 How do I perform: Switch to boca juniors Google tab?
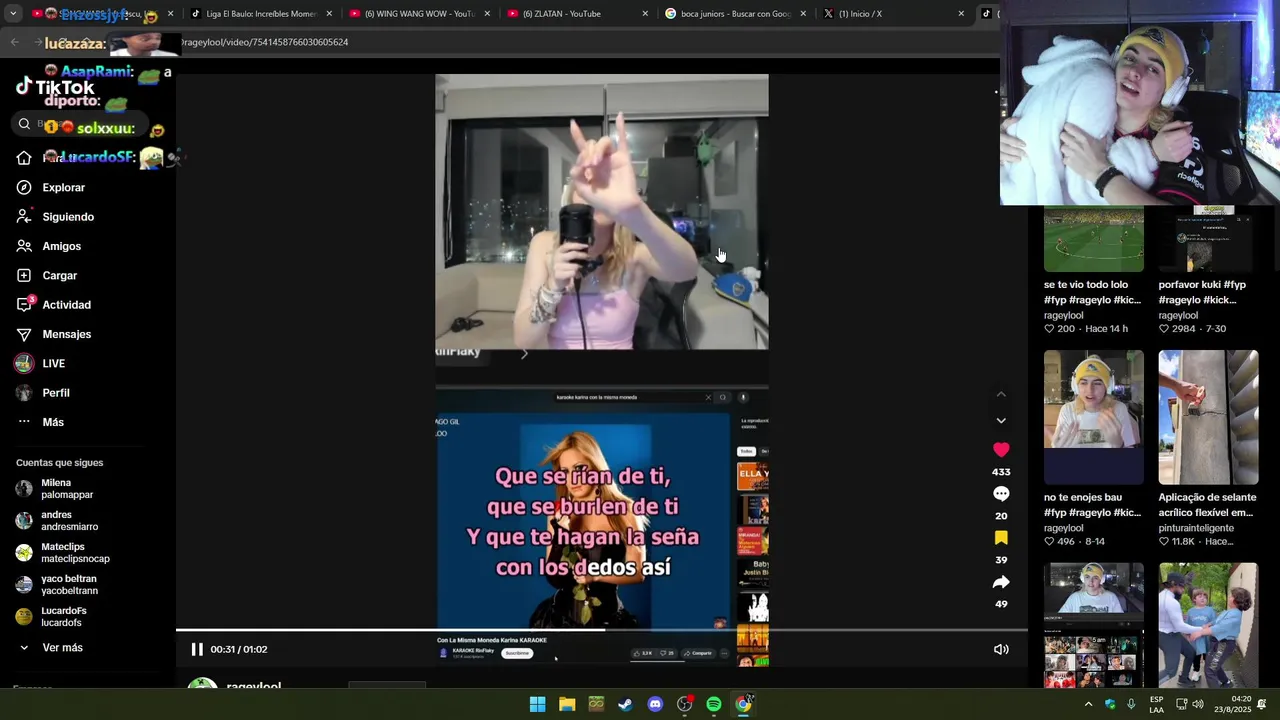point(734,14)
